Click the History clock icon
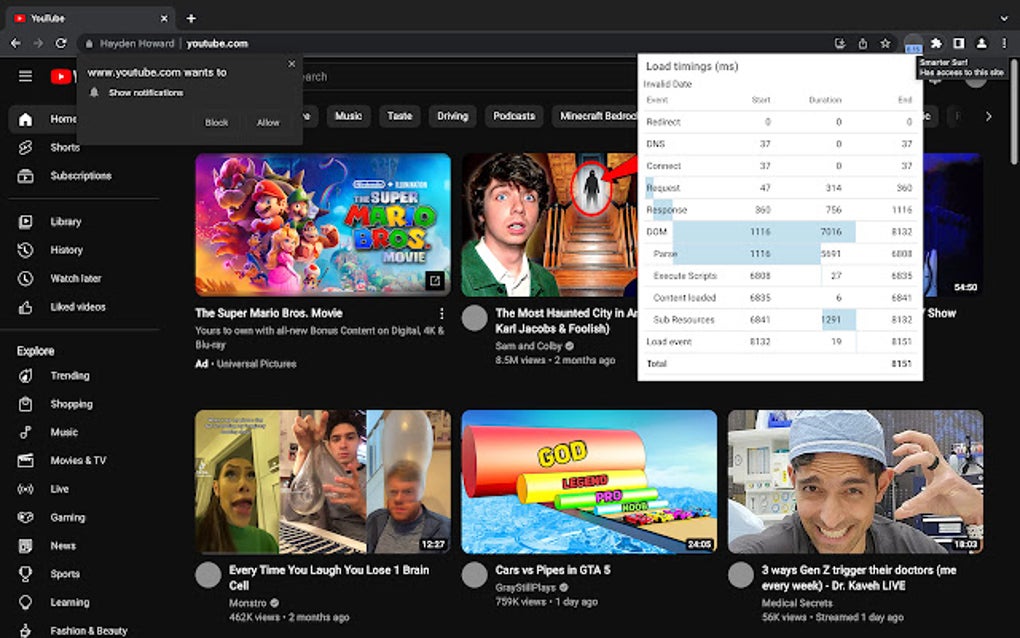 point(24,250)
